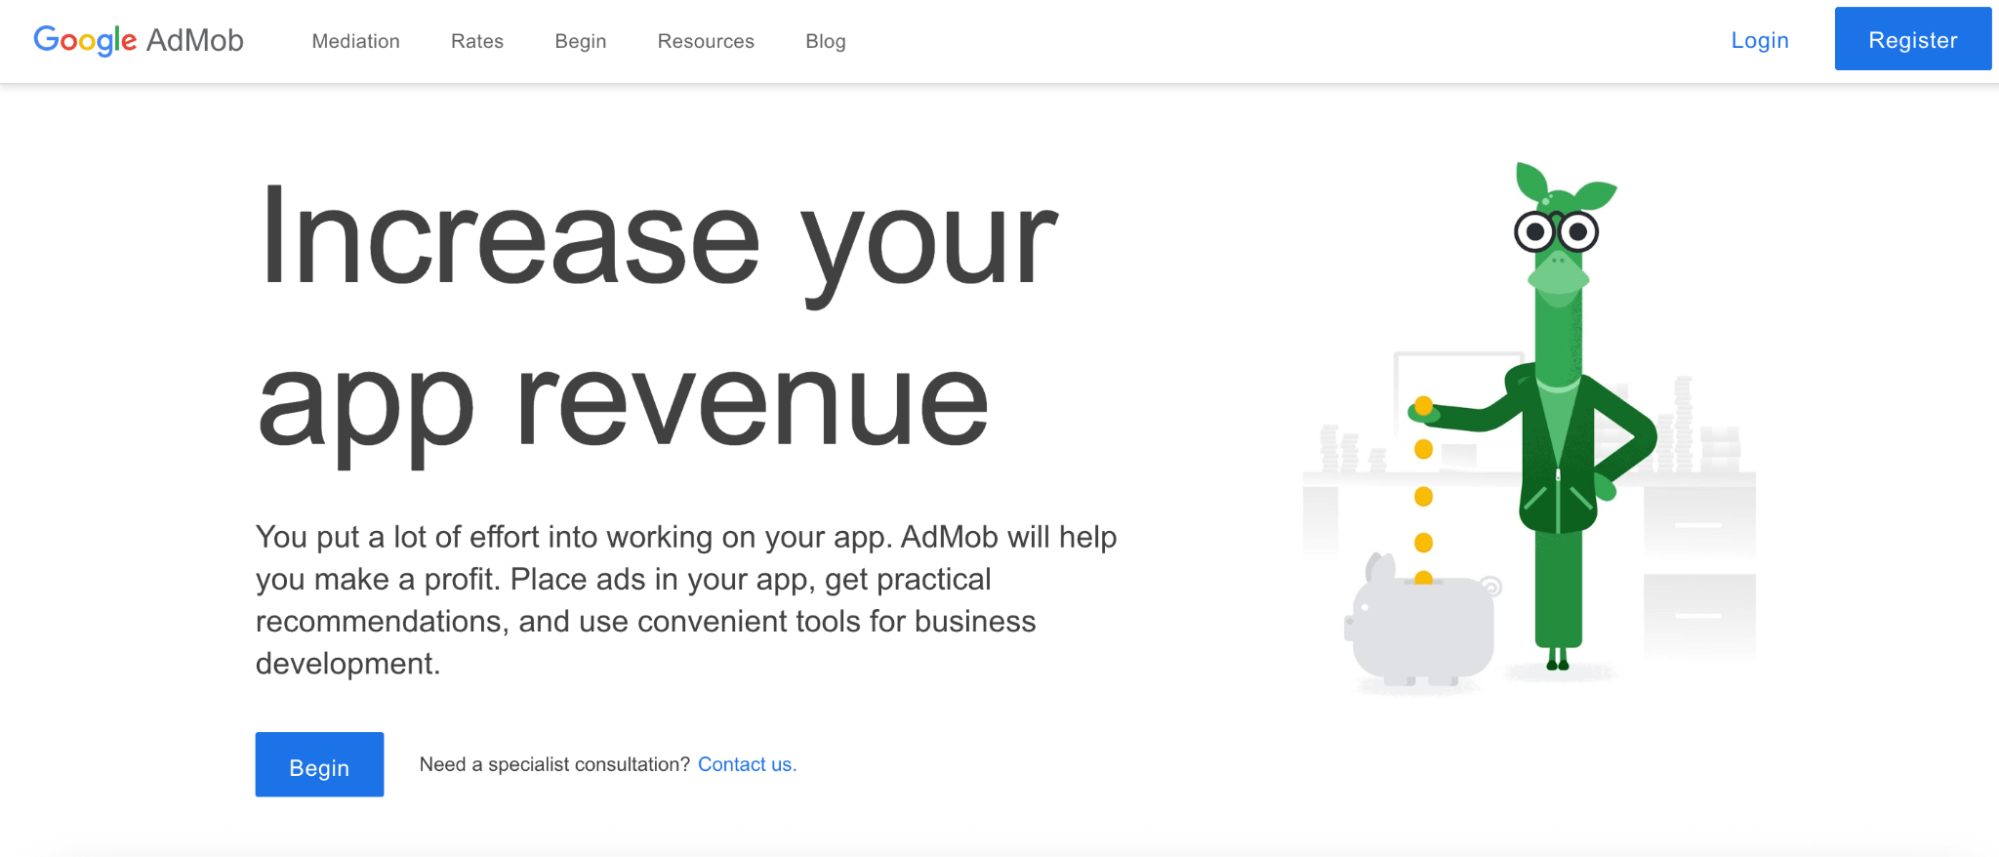Visit the Blog from the top navigation
Image resolution: width=1999 pixels, height=857 pixels.
tap(825, 41)
